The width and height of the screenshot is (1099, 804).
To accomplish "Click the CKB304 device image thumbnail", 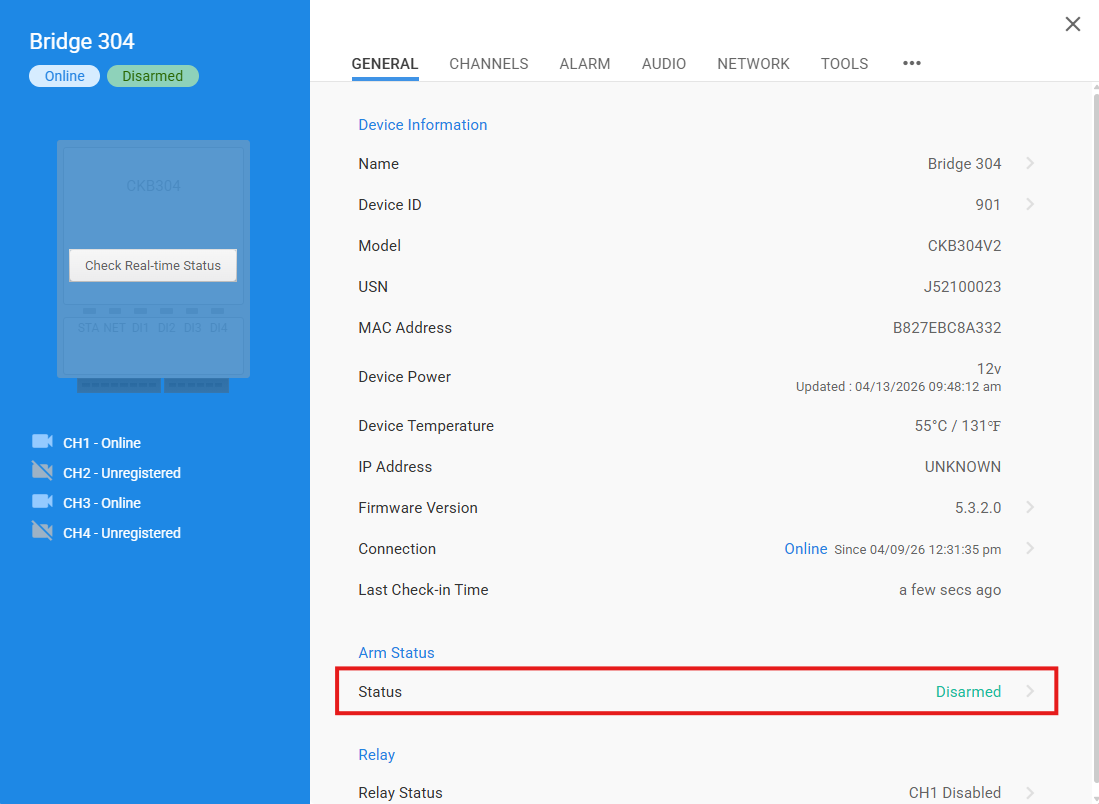I will pos(153,200).
